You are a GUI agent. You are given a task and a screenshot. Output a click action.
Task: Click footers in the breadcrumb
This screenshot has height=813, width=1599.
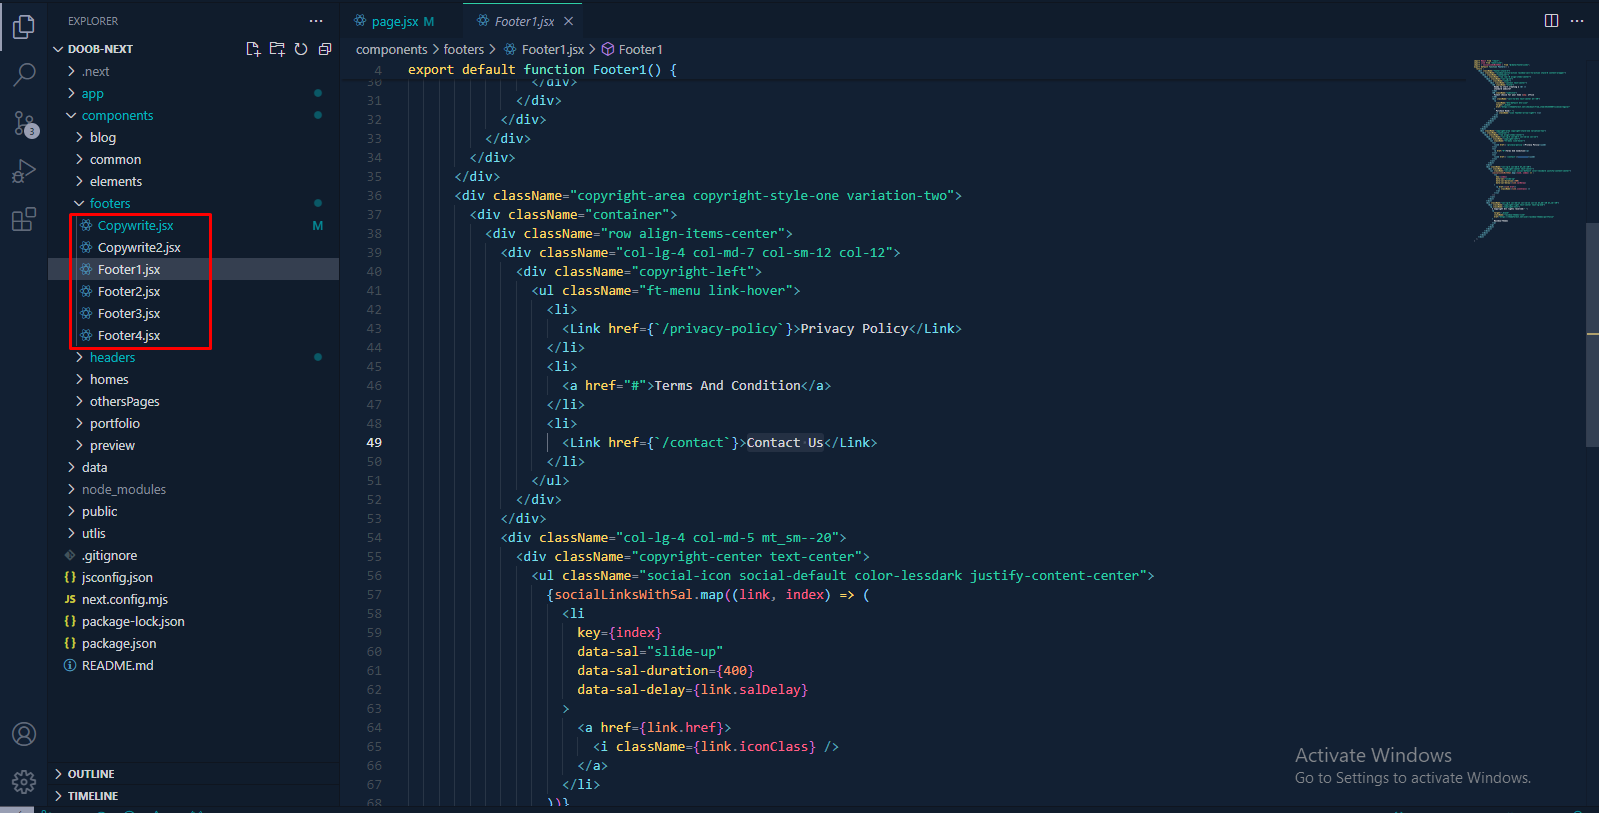[463, 49]
